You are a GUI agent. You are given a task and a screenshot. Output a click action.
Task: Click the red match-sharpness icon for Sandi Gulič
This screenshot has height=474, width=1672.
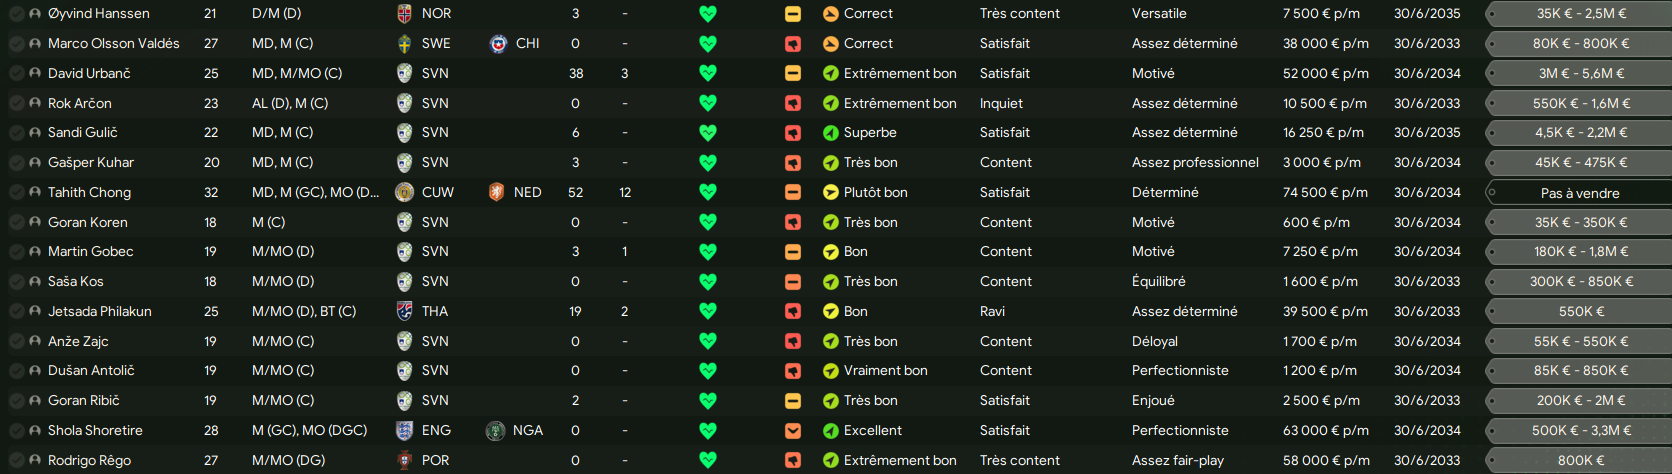tap(793, 133)
